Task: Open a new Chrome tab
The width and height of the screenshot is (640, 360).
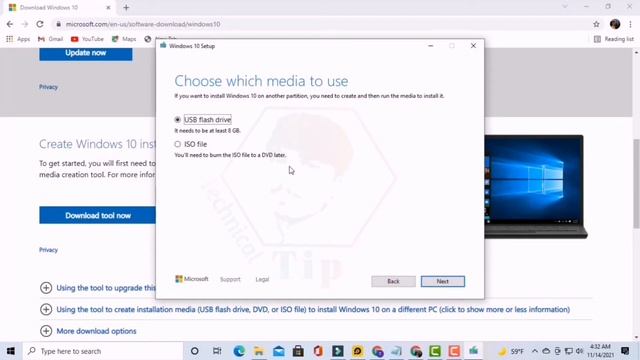Action: 126,7
